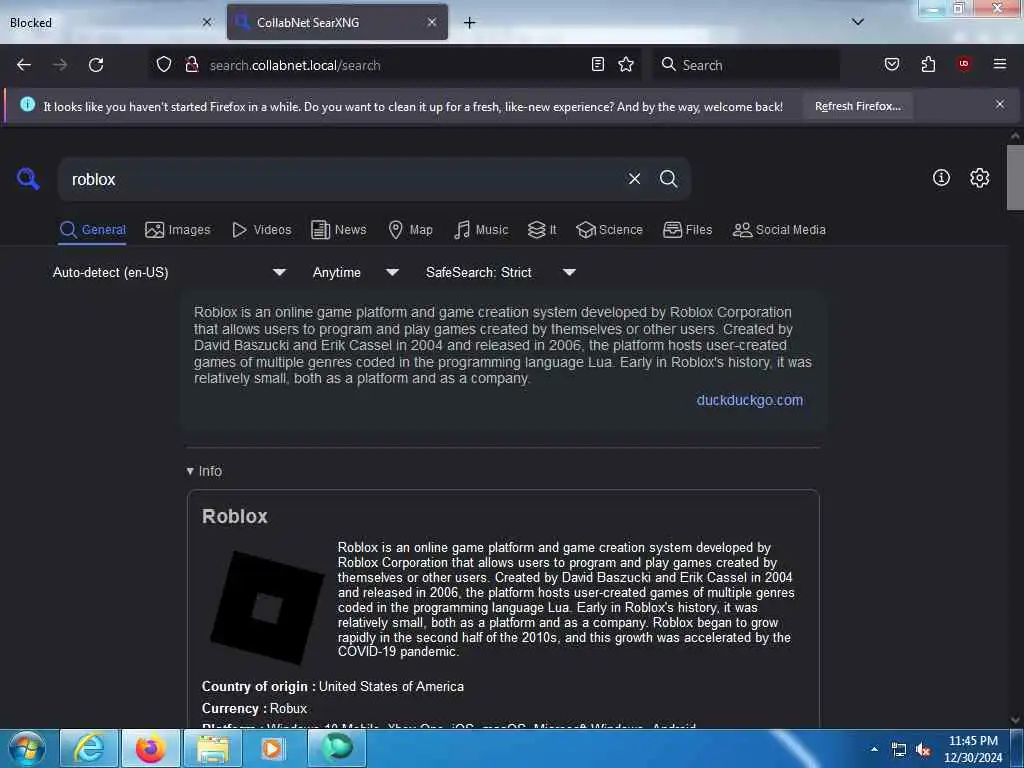Clear the roblox search query

[634, 178]
